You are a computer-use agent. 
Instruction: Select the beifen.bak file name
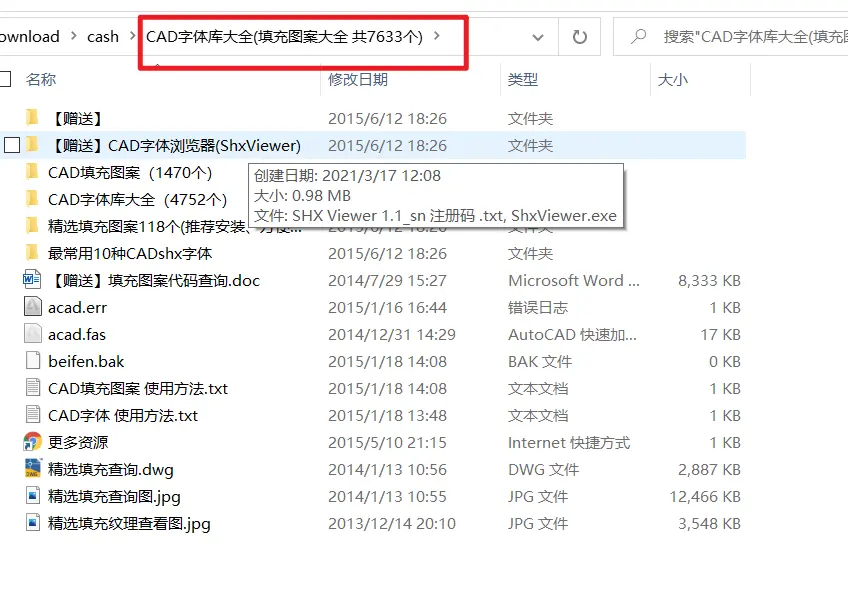click(86, 361)
